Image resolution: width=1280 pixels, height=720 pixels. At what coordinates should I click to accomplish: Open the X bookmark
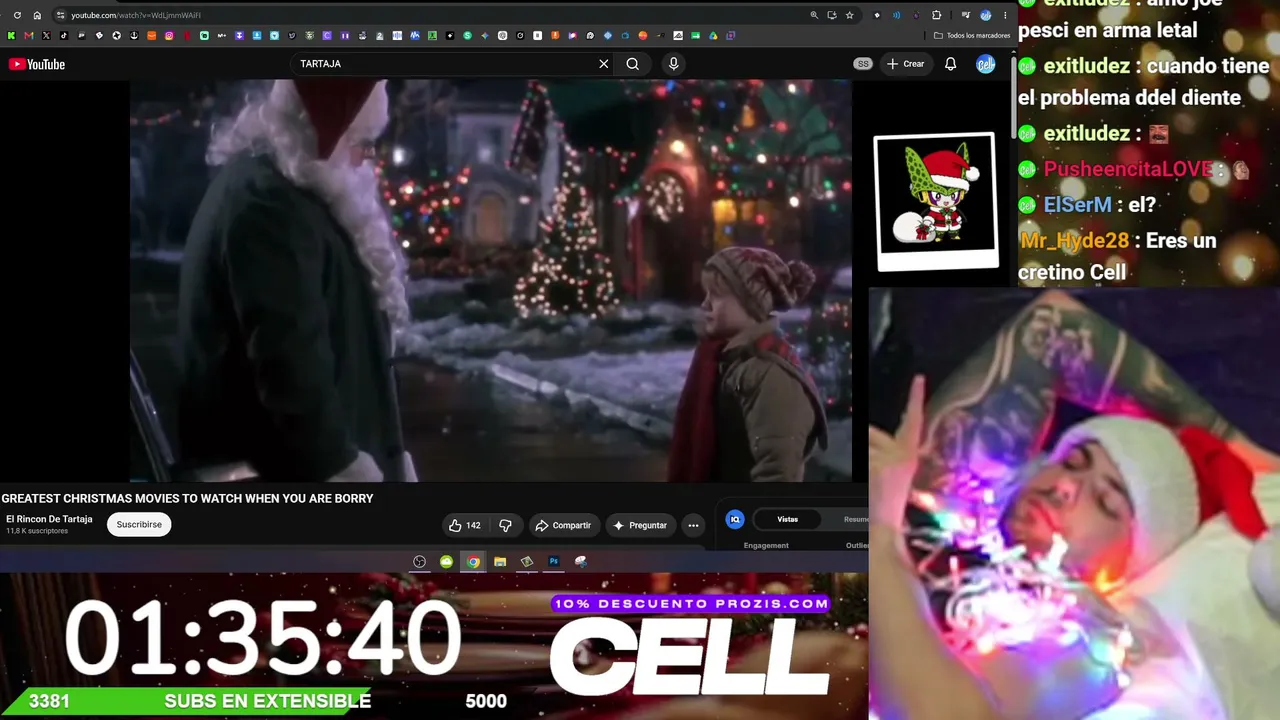[x=46, y=36]
